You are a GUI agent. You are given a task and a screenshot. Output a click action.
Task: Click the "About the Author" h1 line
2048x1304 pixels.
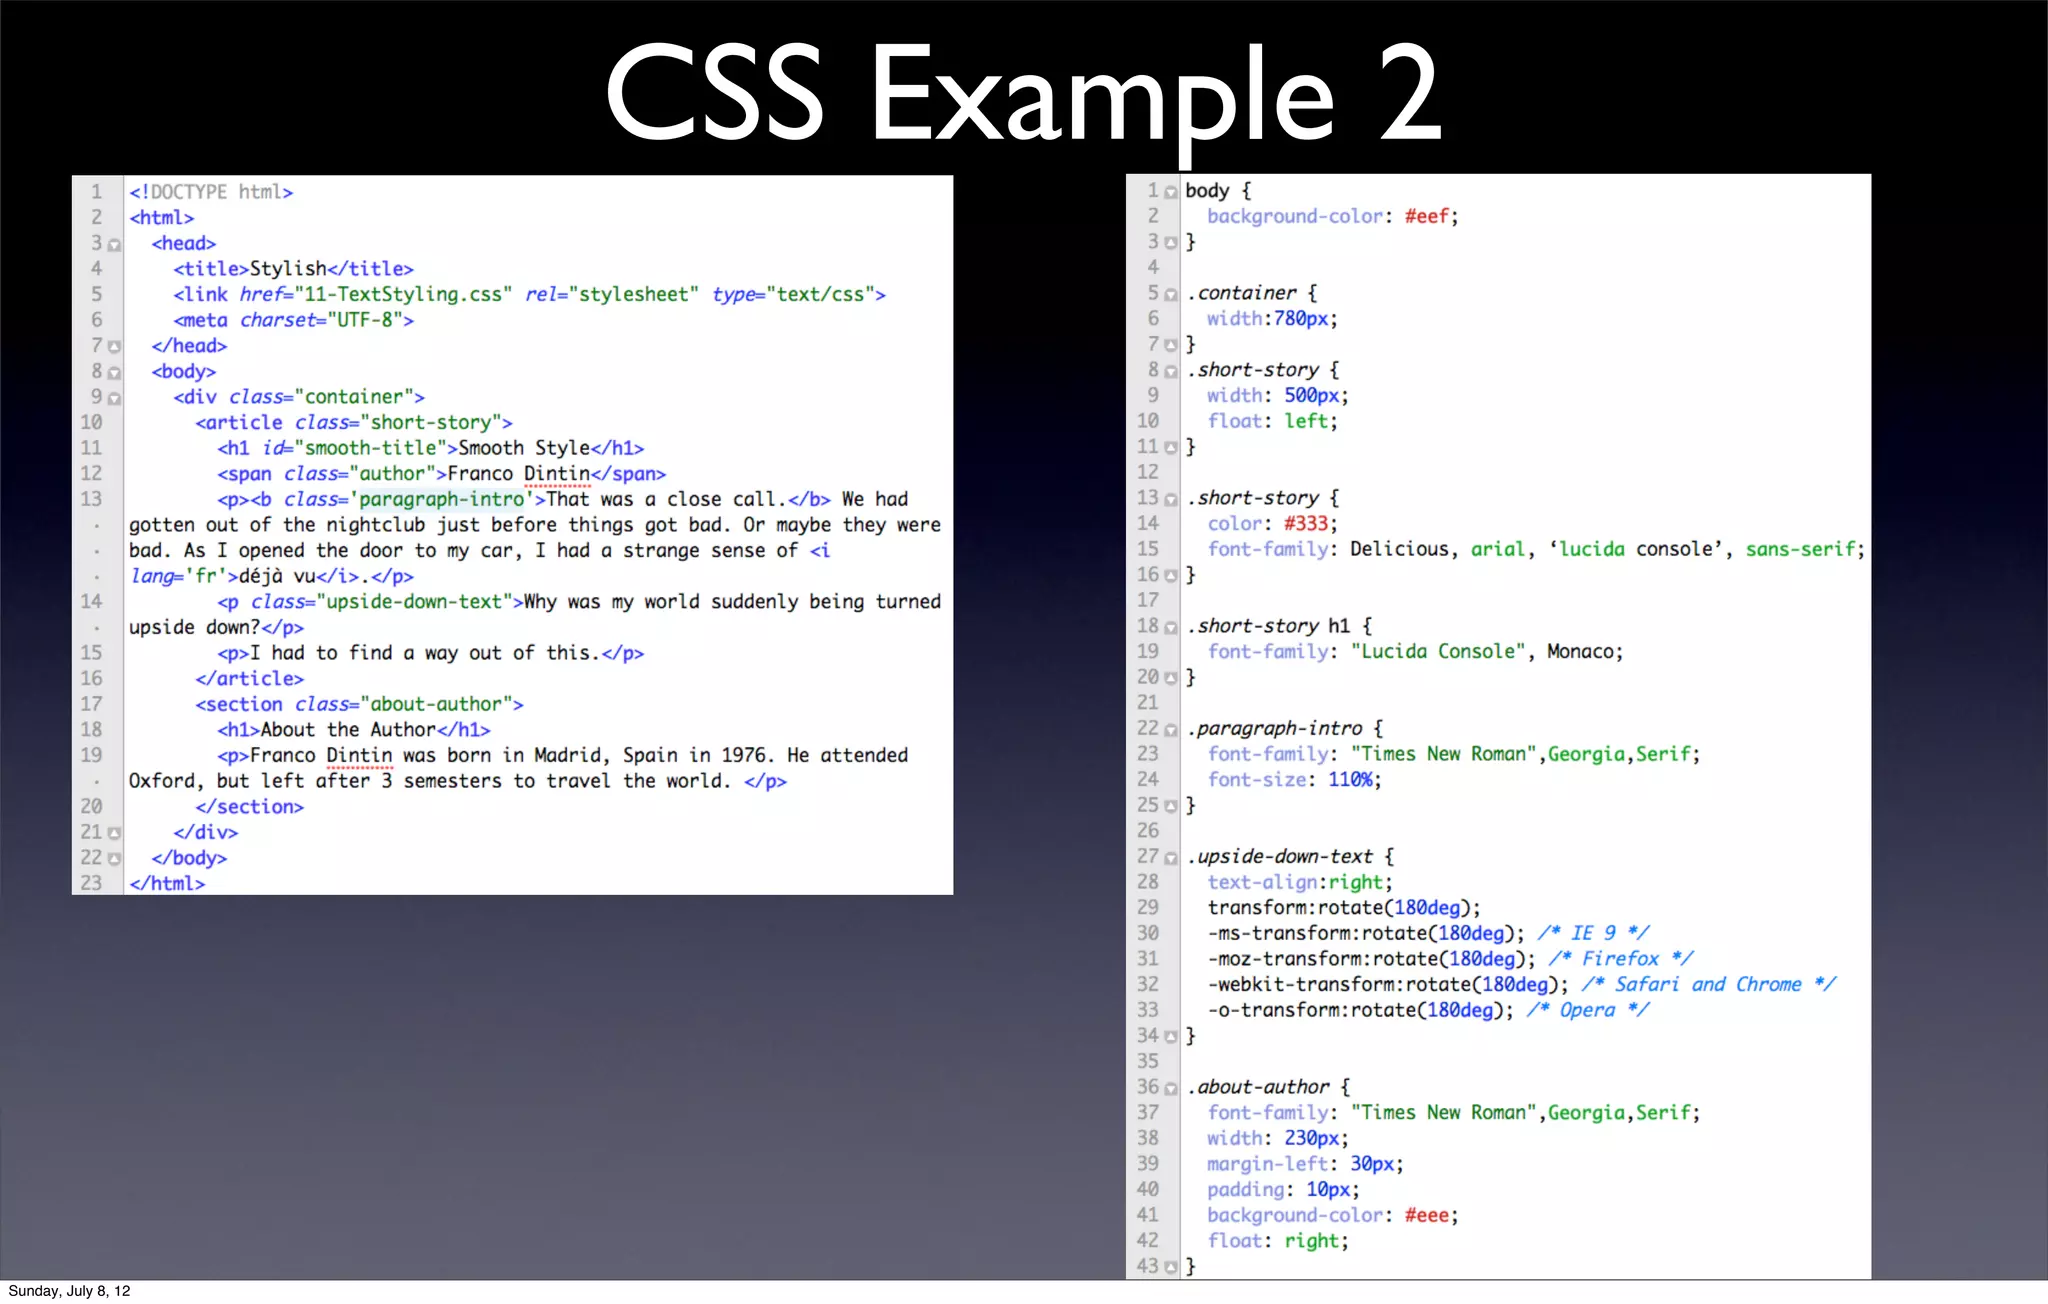(354, 730)
